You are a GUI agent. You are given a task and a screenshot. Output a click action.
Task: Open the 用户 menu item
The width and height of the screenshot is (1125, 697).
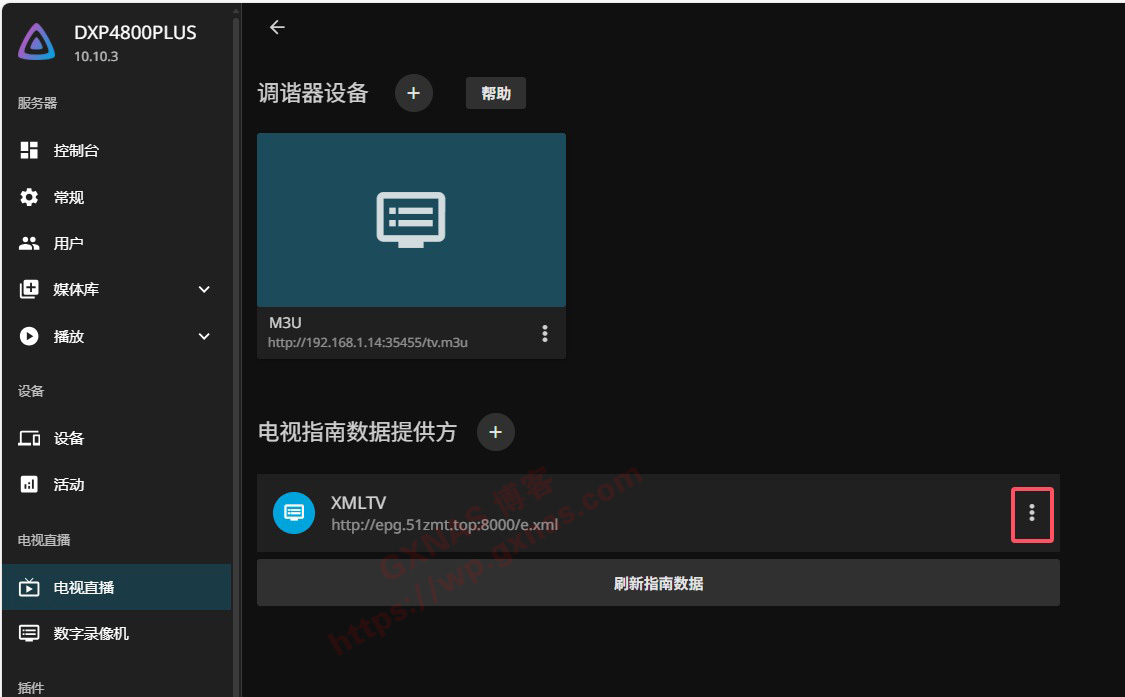(68, 244)
